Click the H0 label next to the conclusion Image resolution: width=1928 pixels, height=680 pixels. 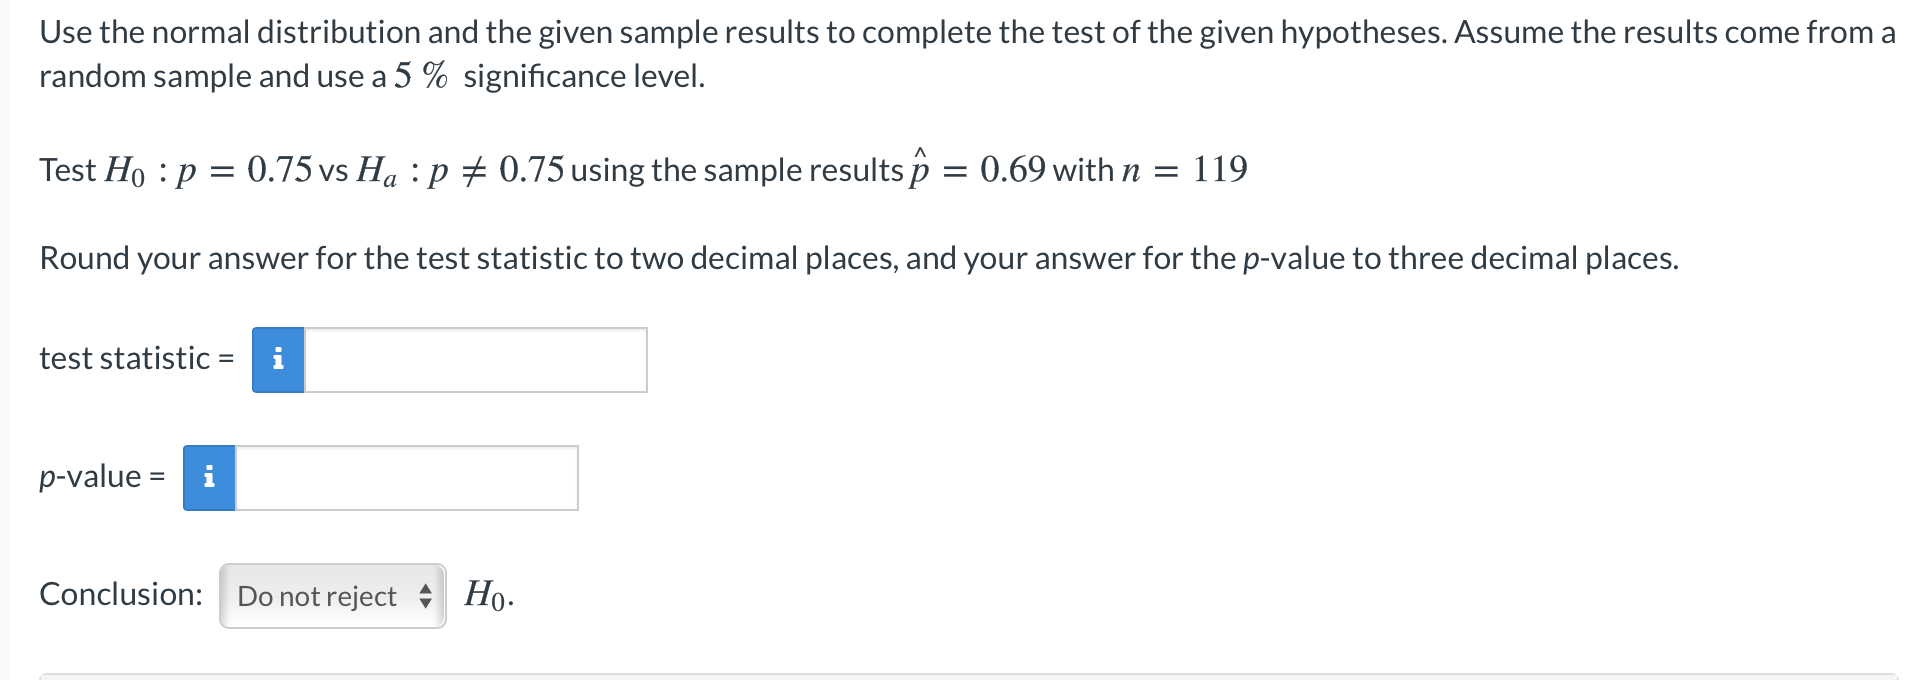click(x=485, y=595)
